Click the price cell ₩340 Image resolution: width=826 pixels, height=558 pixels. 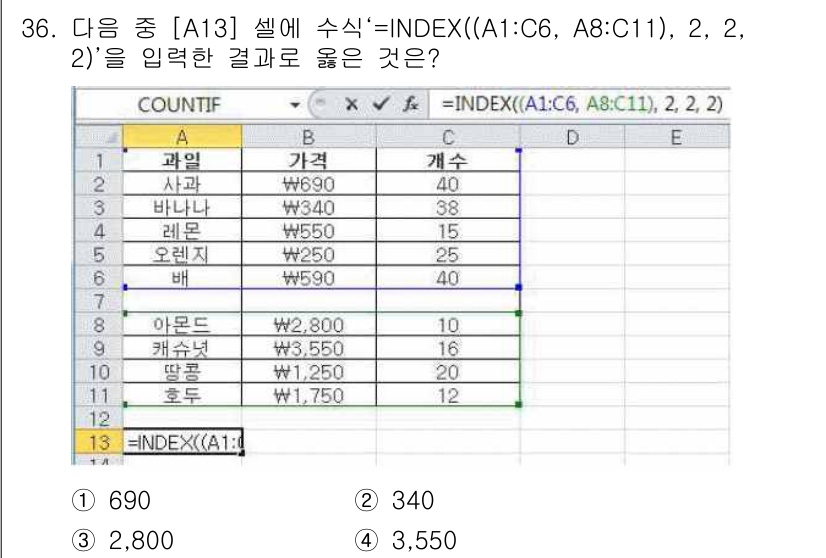click(309, 207)
